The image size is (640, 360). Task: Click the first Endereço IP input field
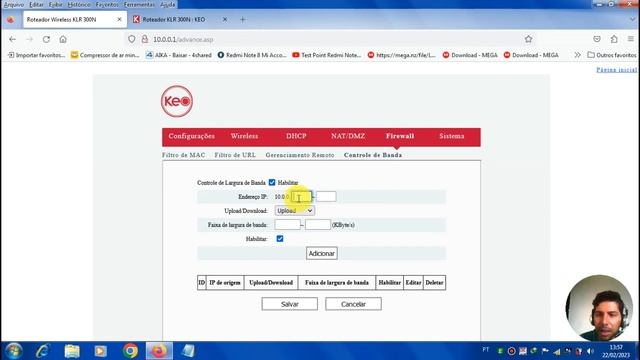pos(302,197)
